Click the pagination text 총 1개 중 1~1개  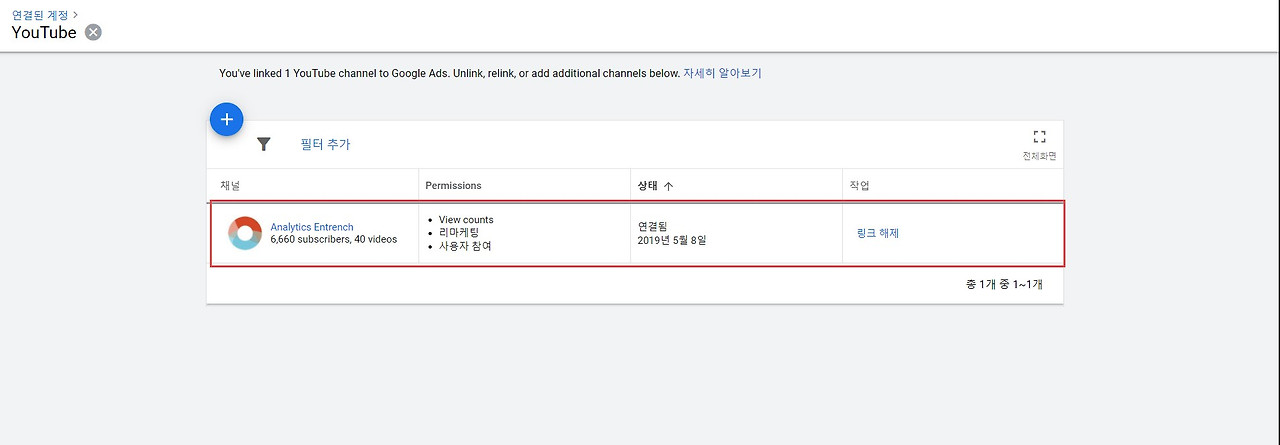[1004, 284]
